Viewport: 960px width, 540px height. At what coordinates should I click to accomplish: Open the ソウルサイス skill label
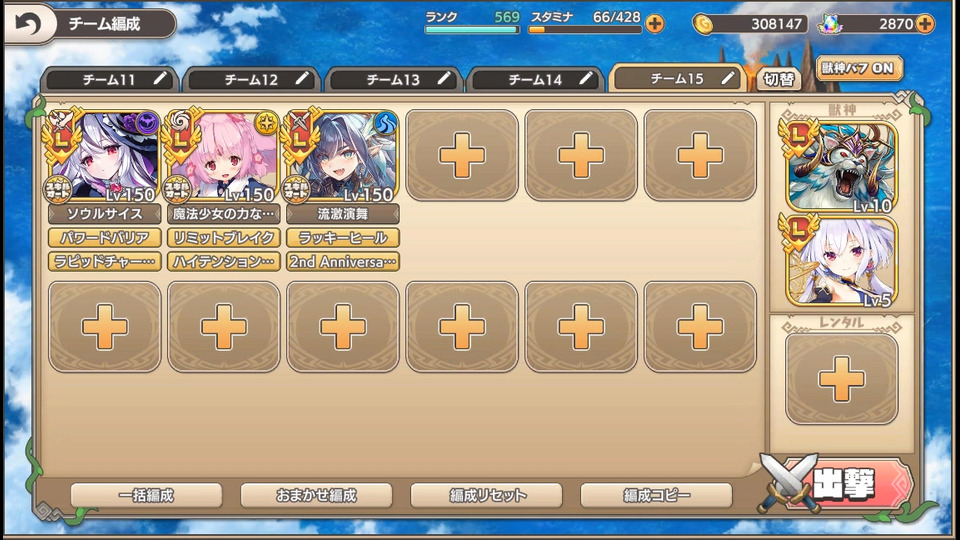click(105, 214)
